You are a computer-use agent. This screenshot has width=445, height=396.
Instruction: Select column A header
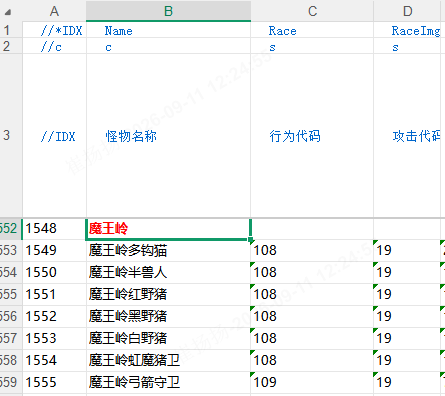click(54, 11)
